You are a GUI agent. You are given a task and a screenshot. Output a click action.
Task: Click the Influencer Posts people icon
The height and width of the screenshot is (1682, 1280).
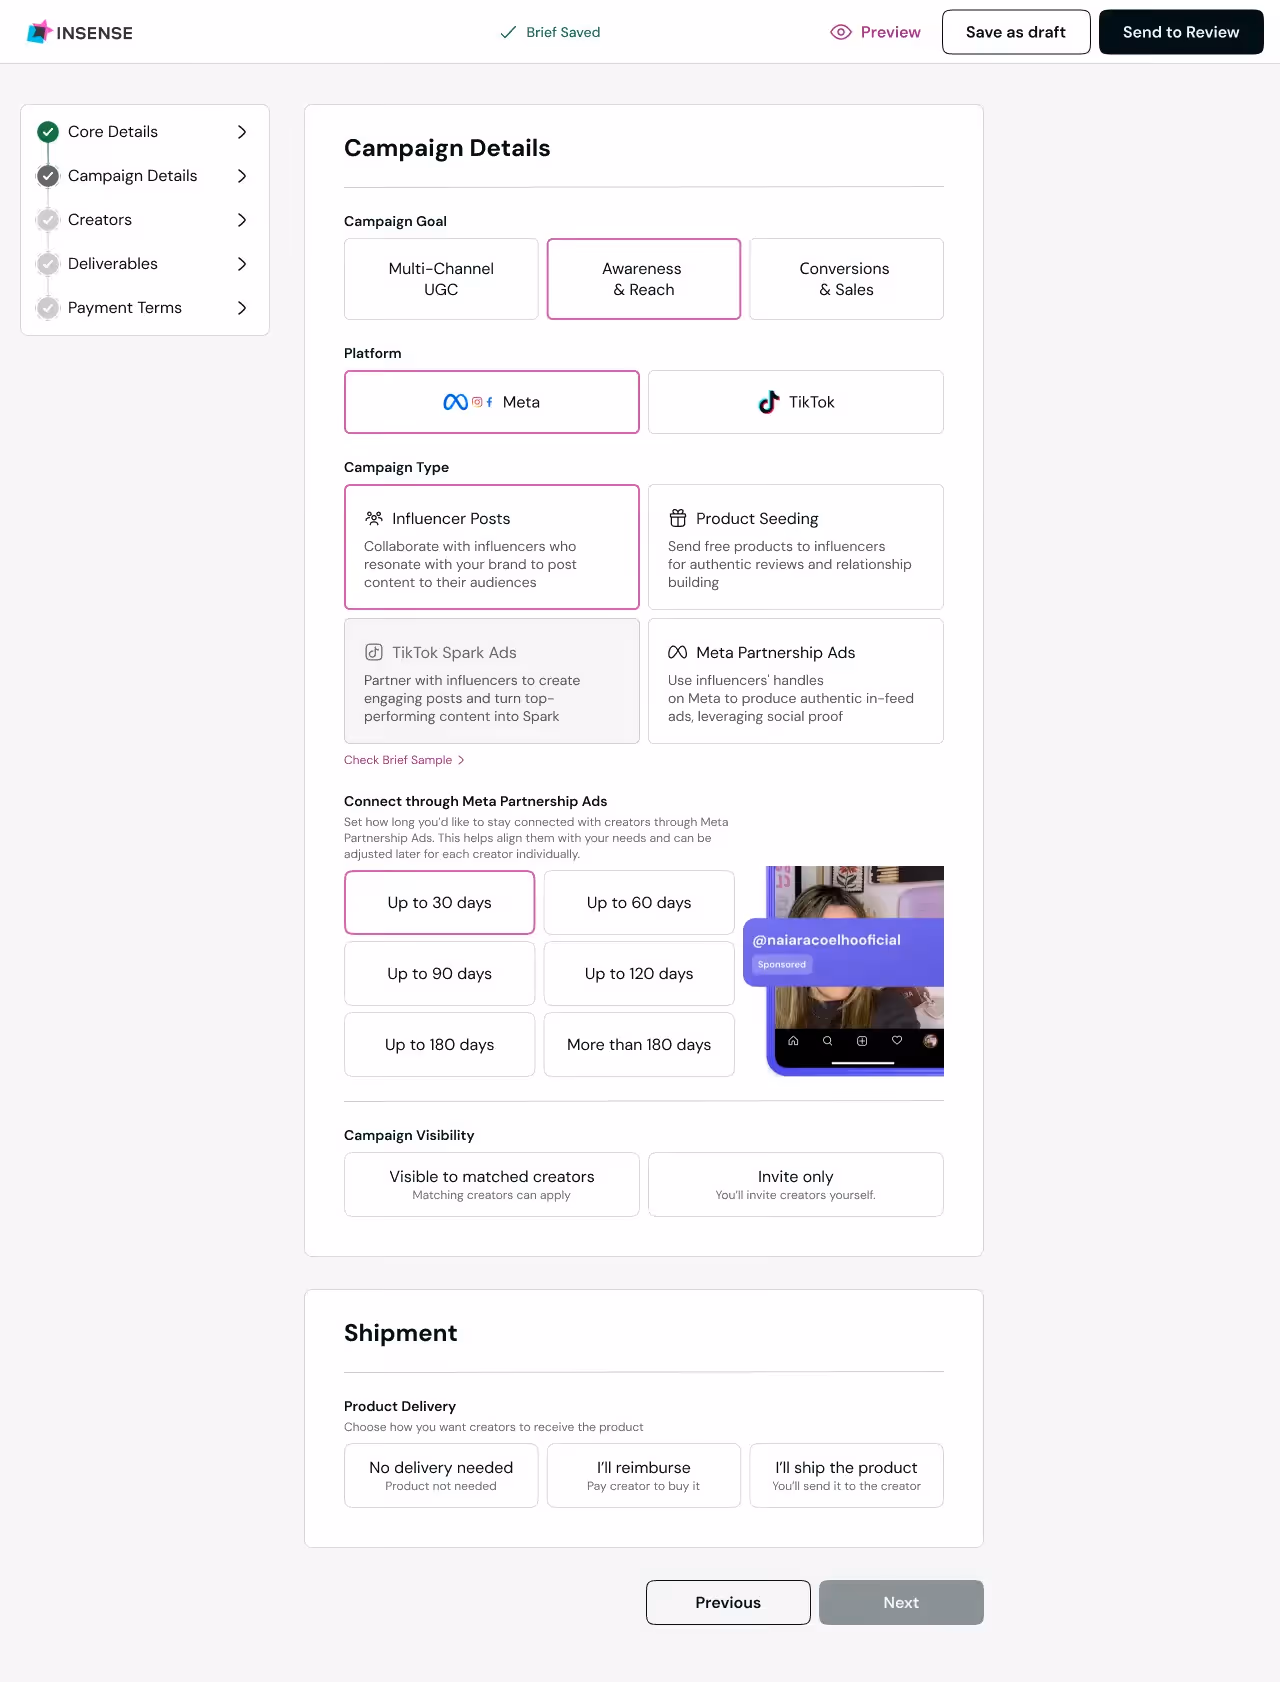tap(374, 518)
